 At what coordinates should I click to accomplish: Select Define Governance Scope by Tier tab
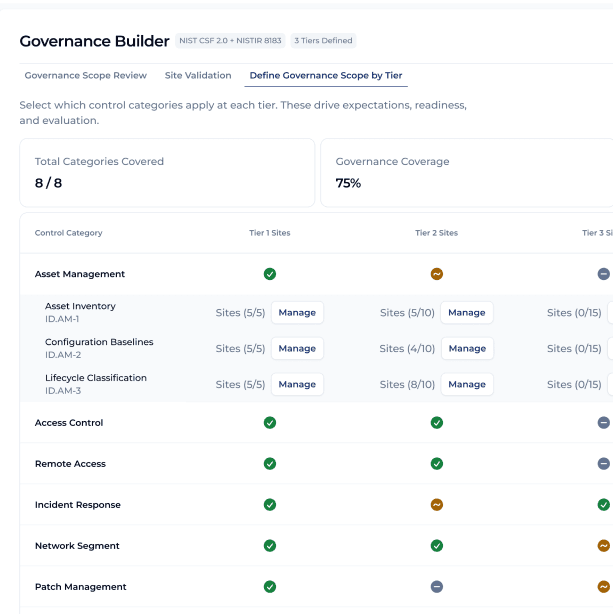tap(326, 76)
